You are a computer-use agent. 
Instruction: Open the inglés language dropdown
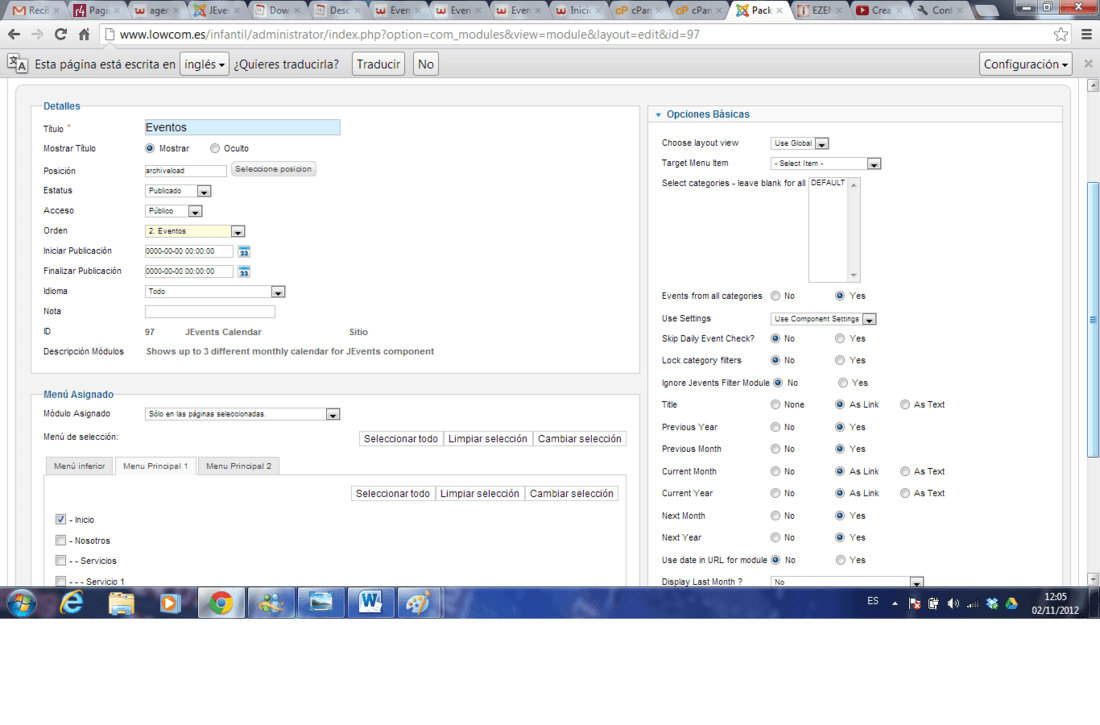coord(204,64)
